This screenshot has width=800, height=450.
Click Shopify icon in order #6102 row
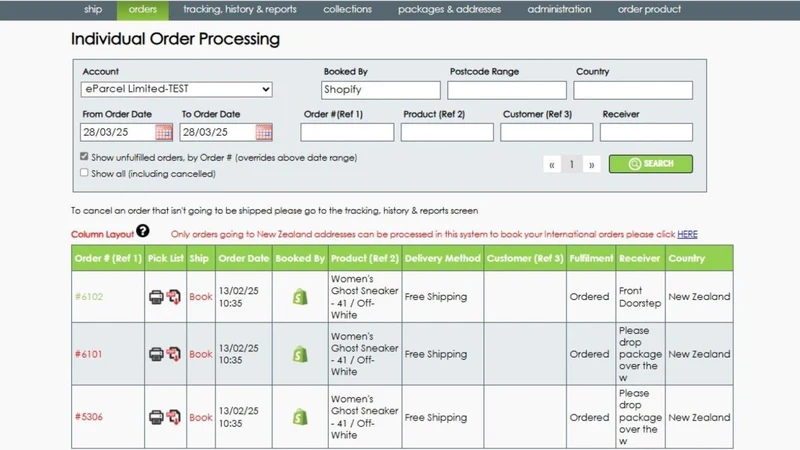300,297
